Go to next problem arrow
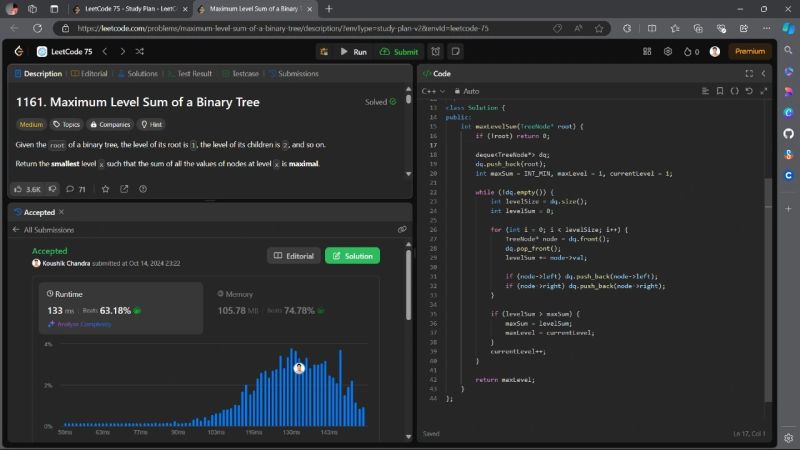This screenshot has width=800, height=450. (x=122, y=52)
